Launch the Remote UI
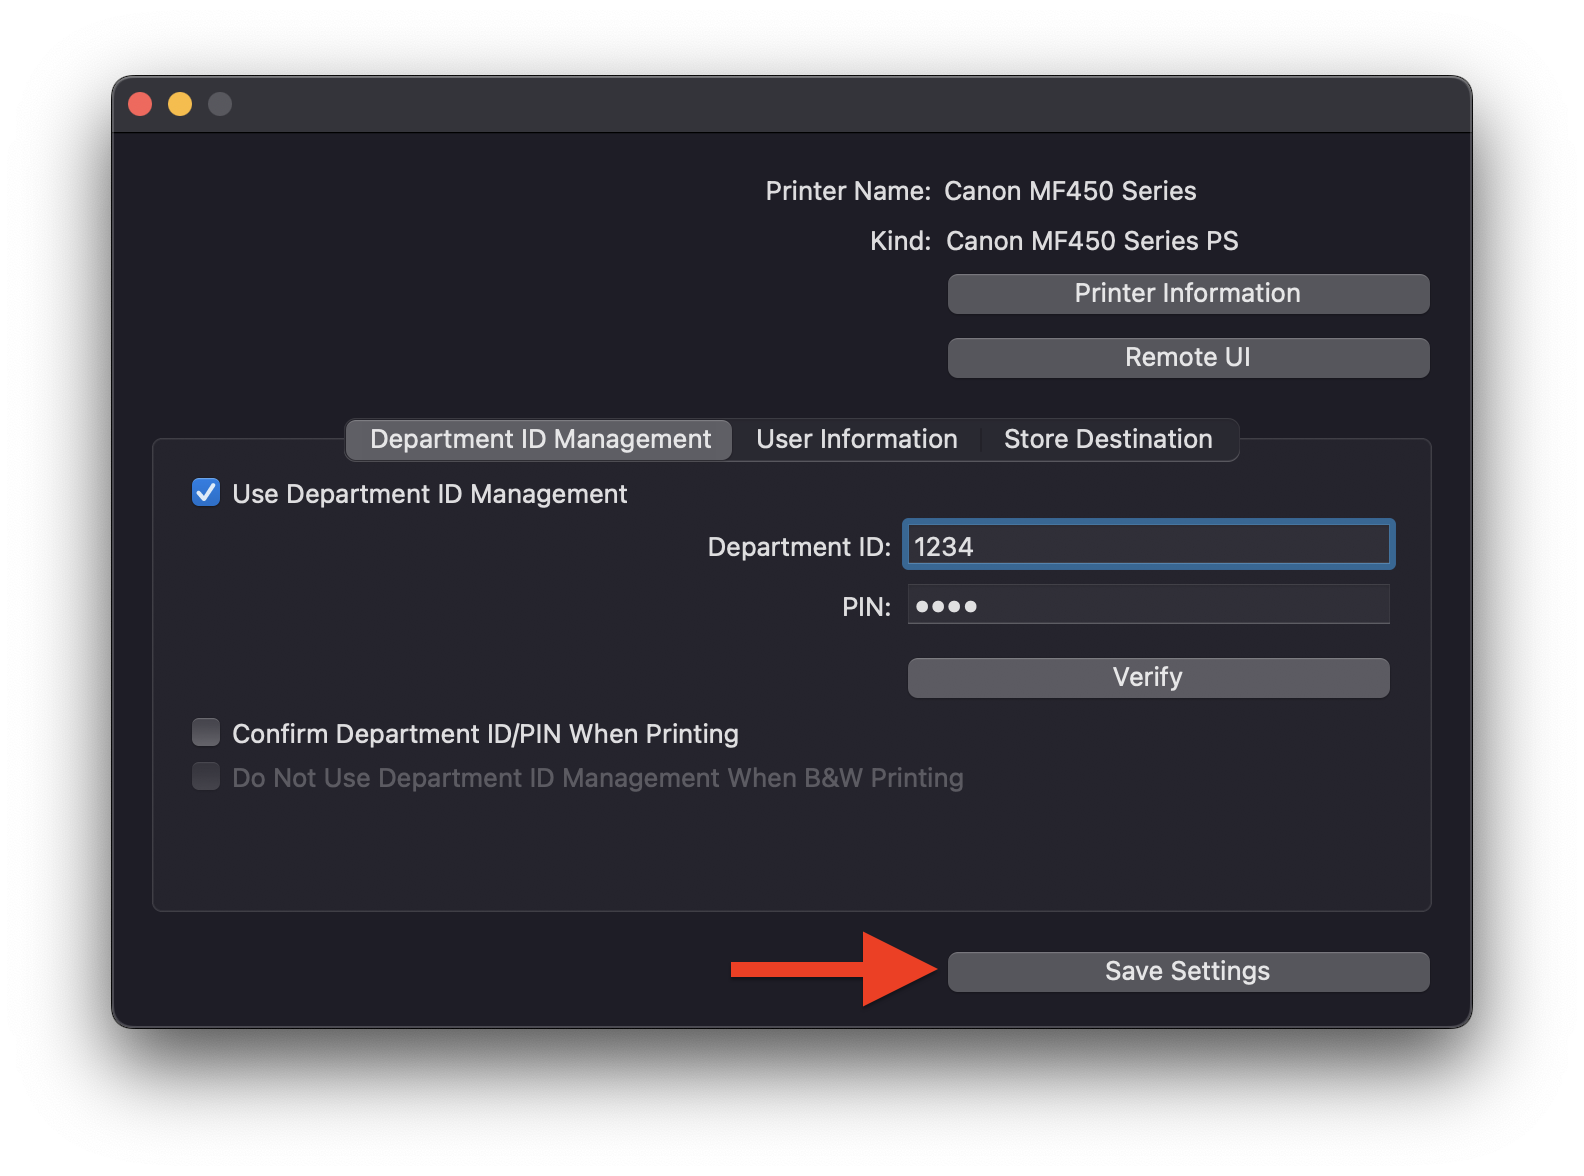The image size is (1584, 1176). coord(1187,358)
